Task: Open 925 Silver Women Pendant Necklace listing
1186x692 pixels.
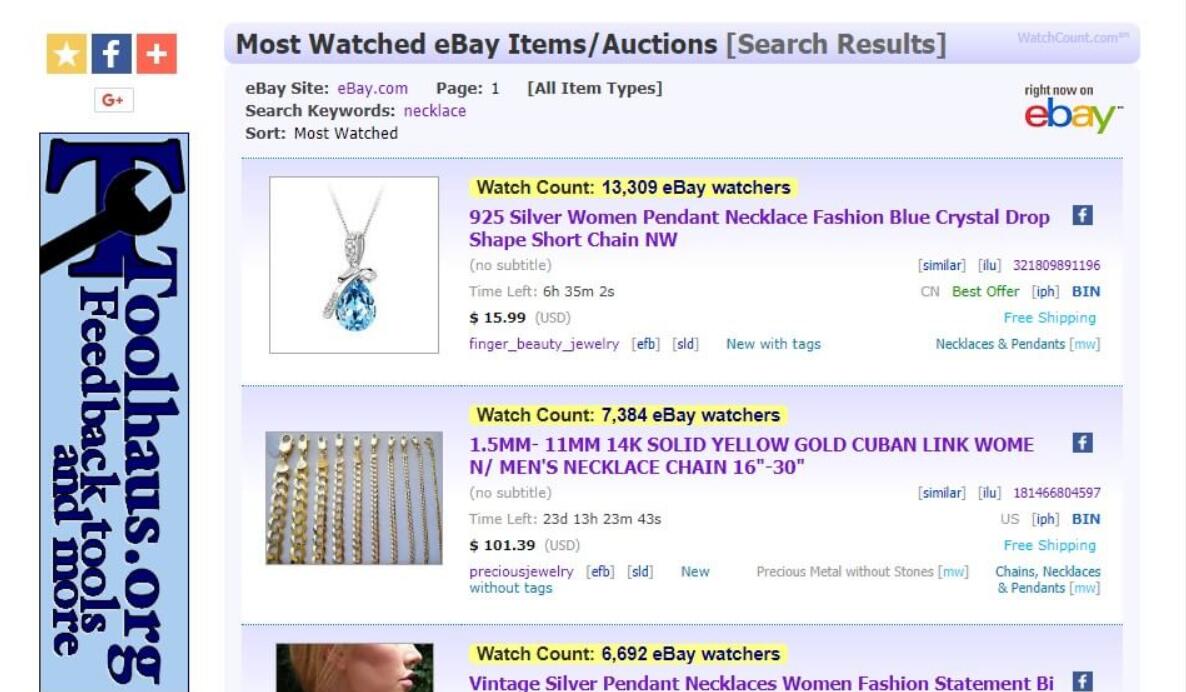Action: 759,228
